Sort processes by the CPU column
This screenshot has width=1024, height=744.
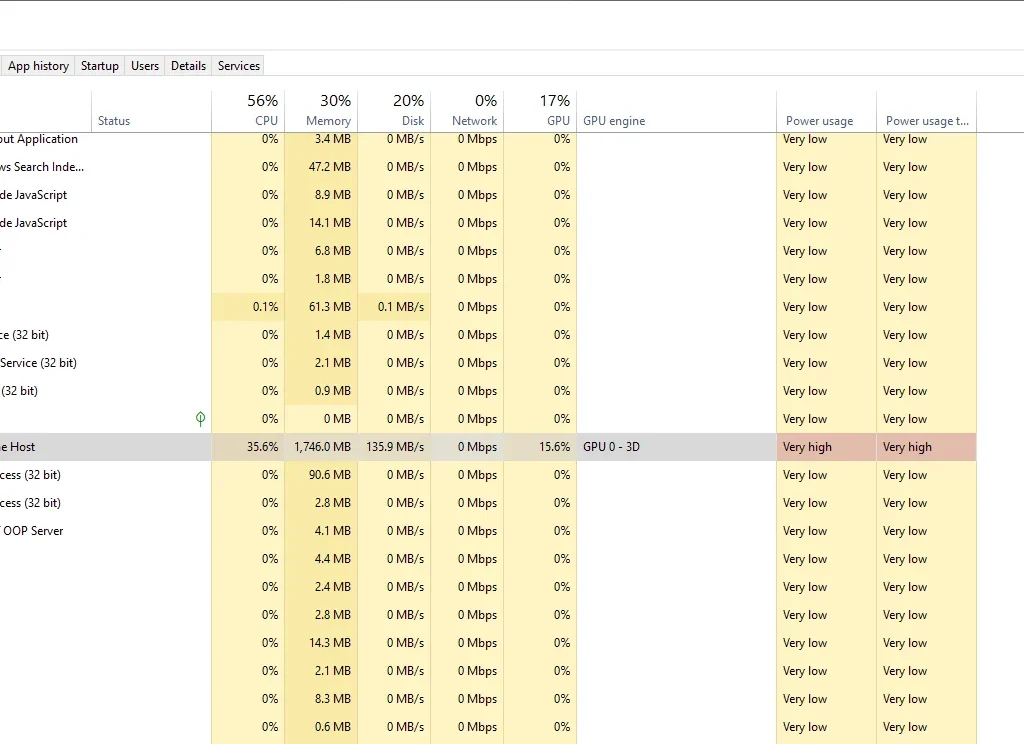(x=250, y=110)
